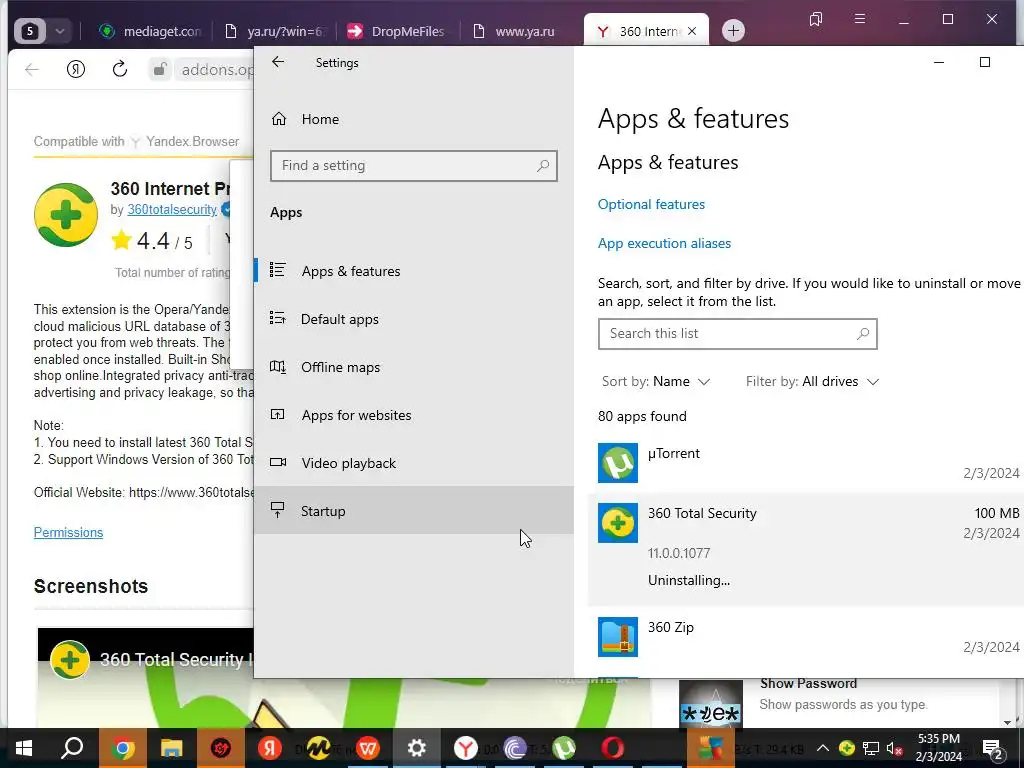Open Show Password extension link

click(x=808, y=684)
